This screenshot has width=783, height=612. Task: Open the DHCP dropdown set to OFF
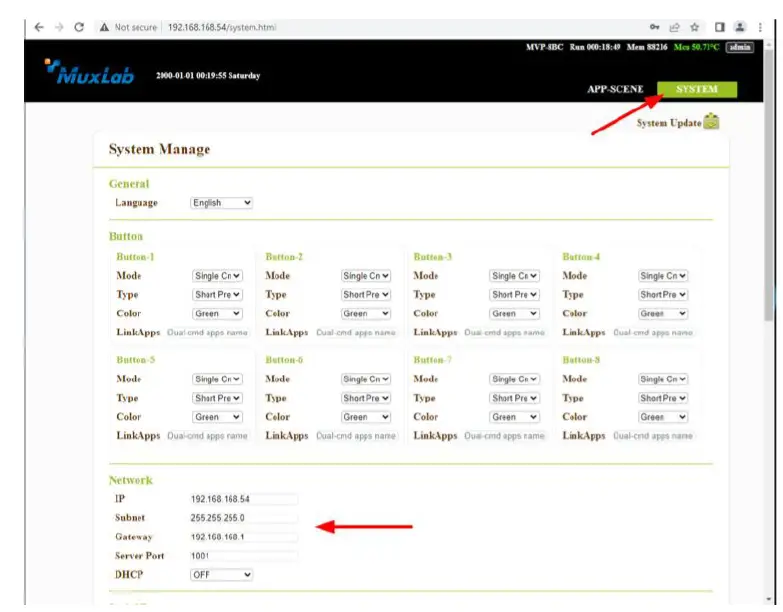(x=221, y=575)
